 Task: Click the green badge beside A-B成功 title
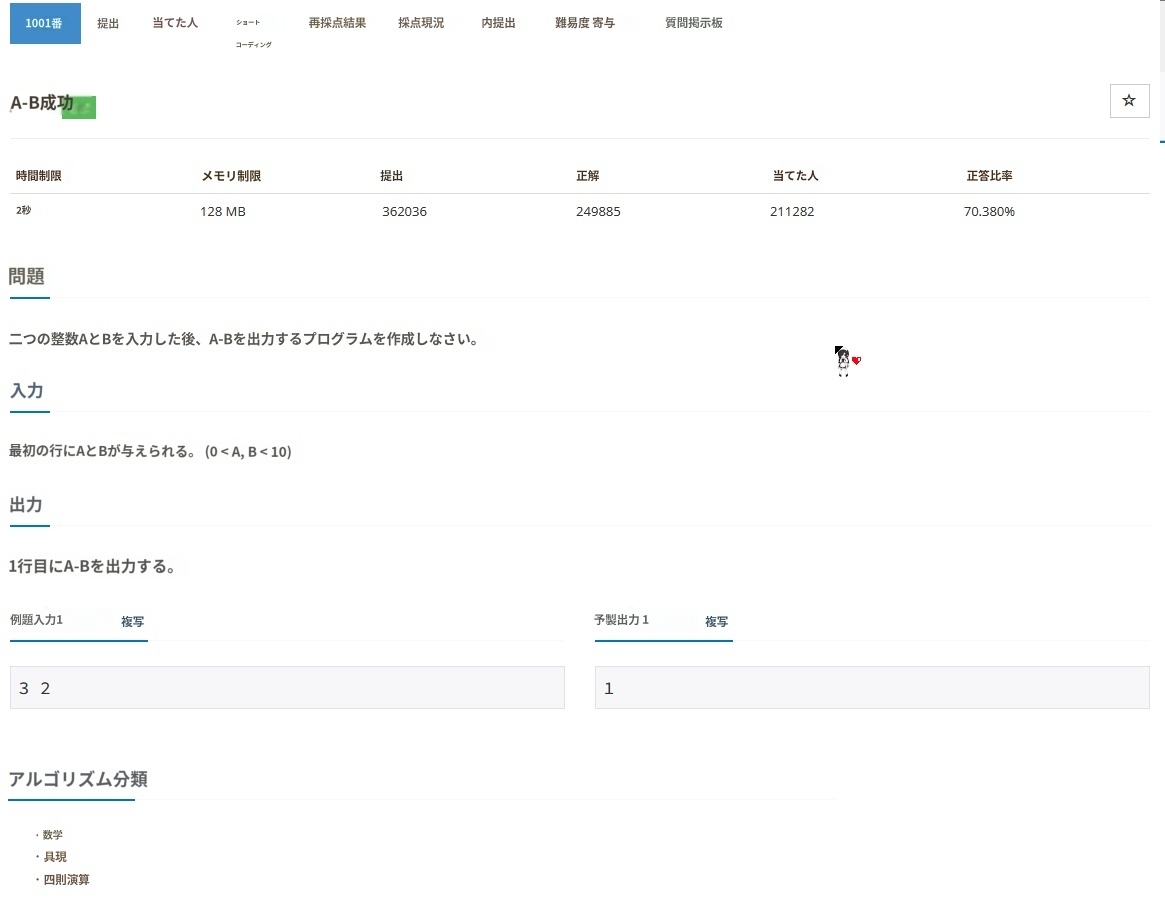tap(79, 108)
